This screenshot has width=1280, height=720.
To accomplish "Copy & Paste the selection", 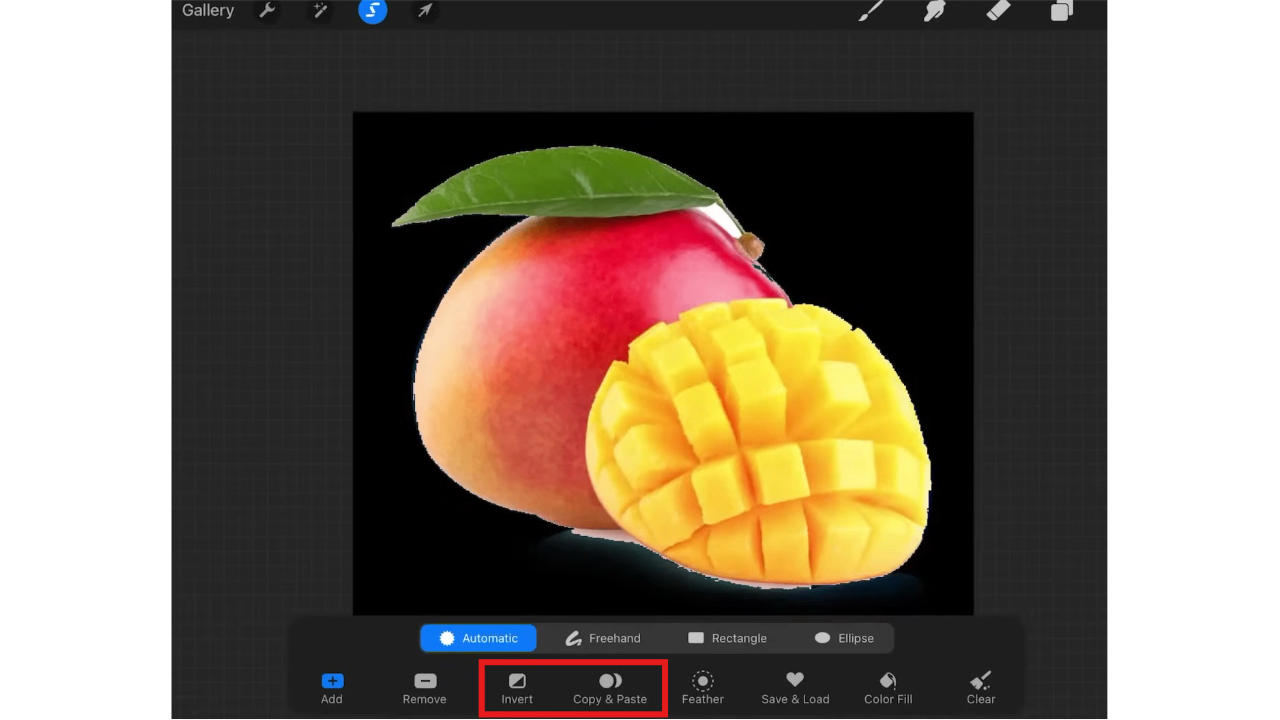I will pos(610,689).
